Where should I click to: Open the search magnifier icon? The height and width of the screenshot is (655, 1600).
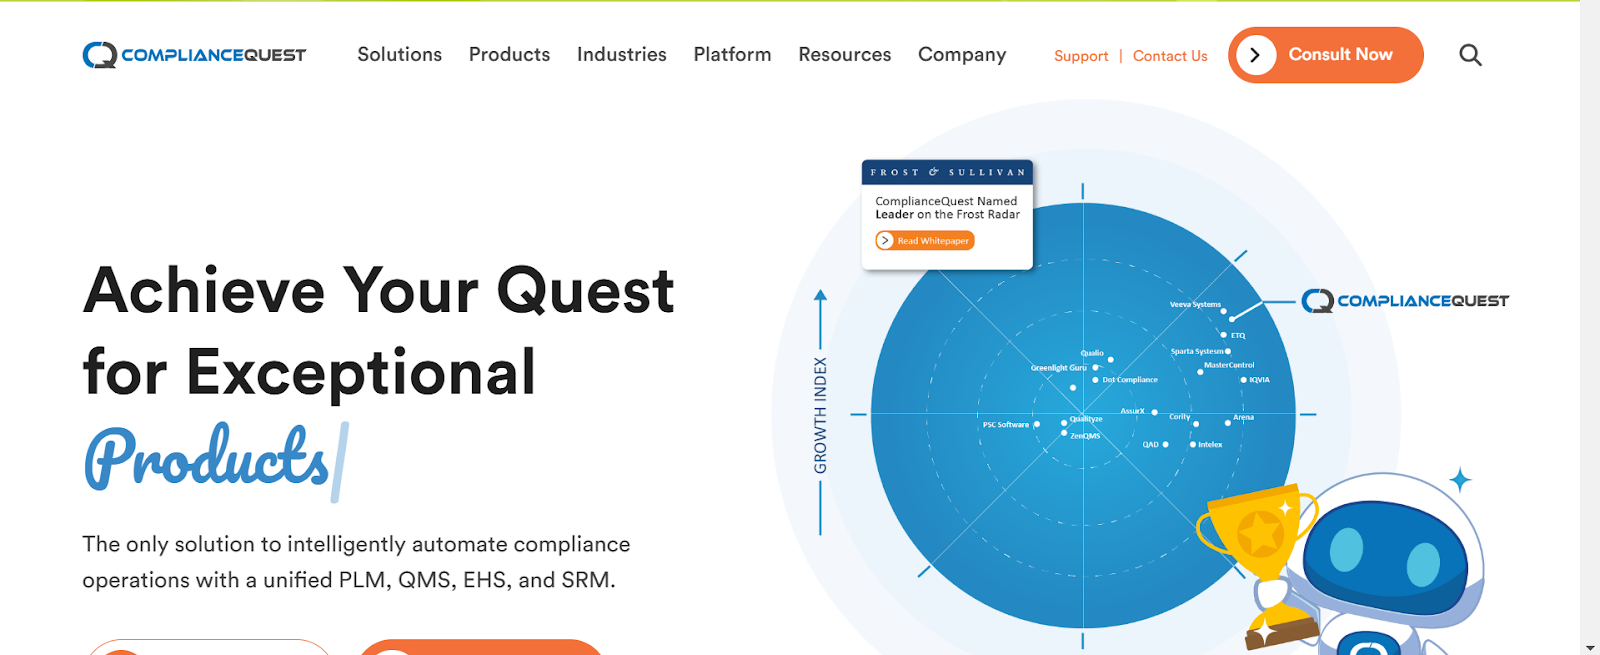coord(1470,55)
